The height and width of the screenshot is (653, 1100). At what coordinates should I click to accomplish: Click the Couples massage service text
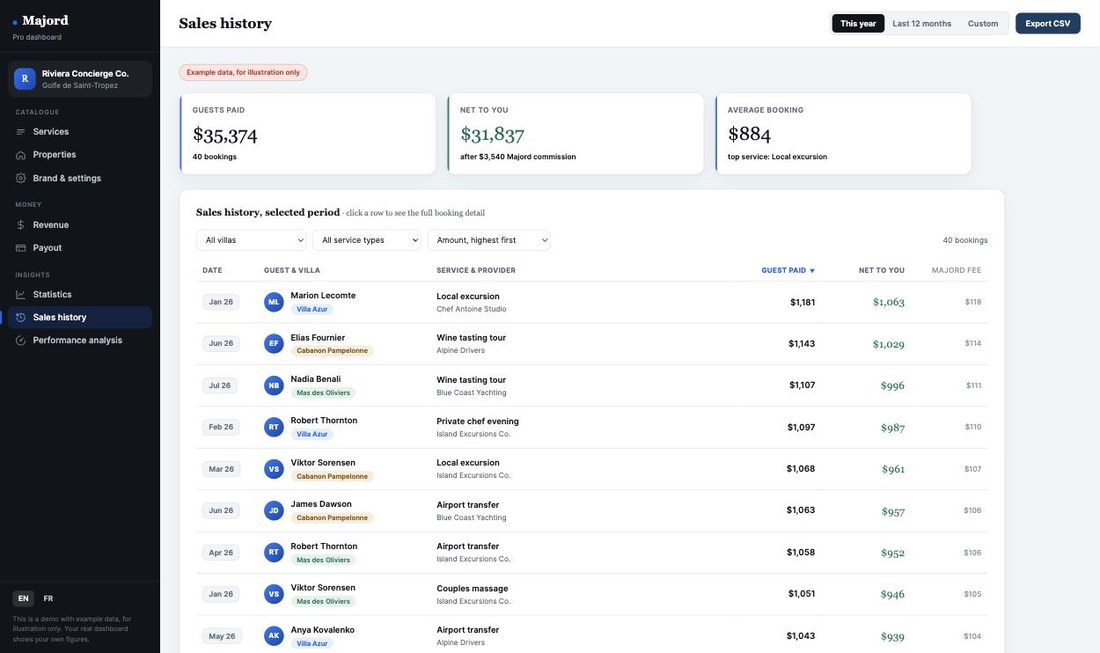coord(472,588)
